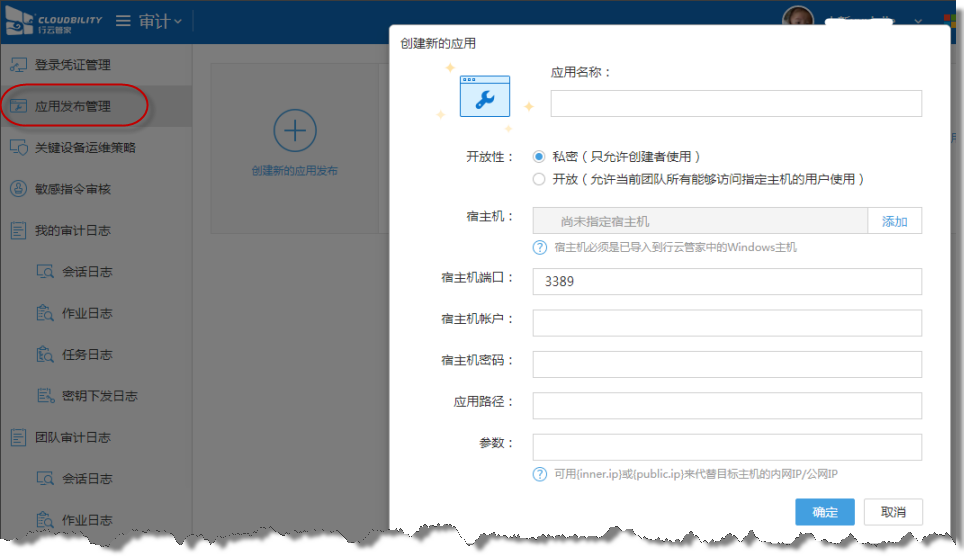The height and width of the screenshot is (556, 964).
Task: Open 会话日志 under 我的审计日志
Action: click(x=87, y=272)
